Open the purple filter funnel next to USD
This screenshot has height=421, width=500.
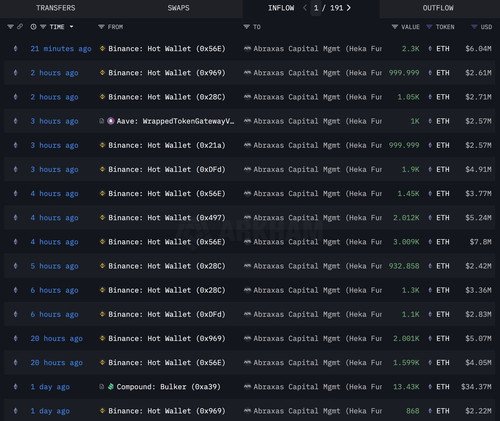[474, 27]
